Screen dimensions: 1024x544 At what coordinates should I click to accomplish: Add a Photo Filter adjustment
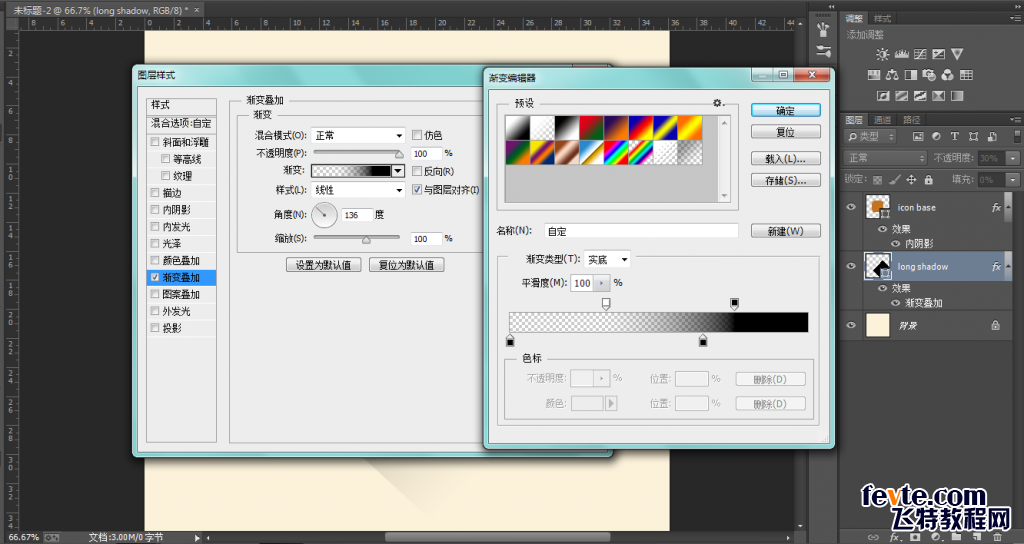929,75
